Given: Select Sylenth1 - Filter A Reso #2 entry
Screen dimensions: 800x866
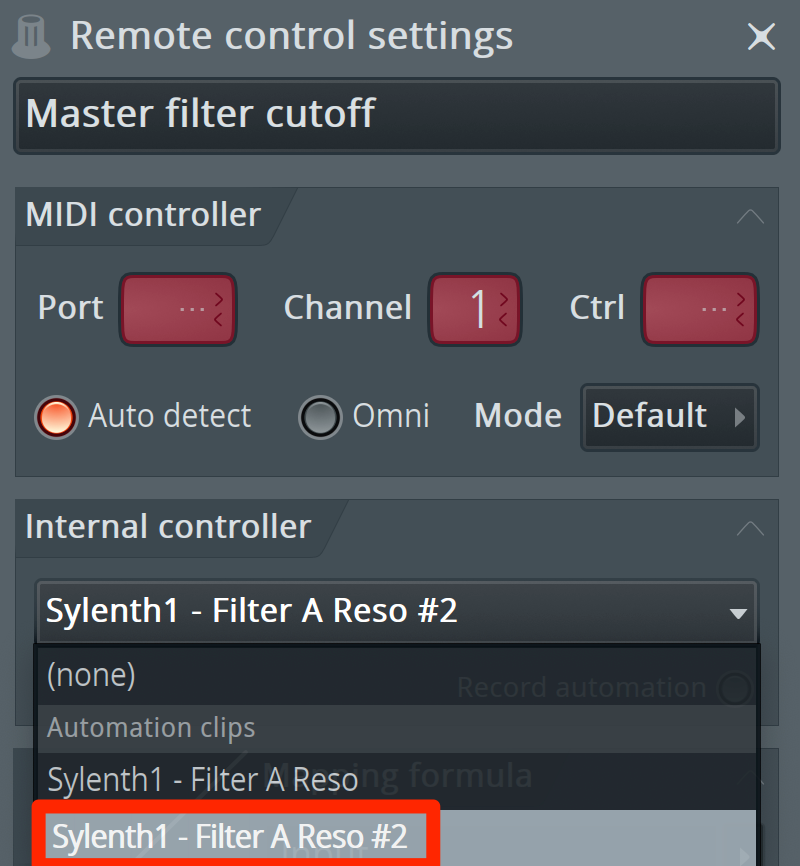Looking at the screenshot, I should pyautogui.click(x=396, y=837).
